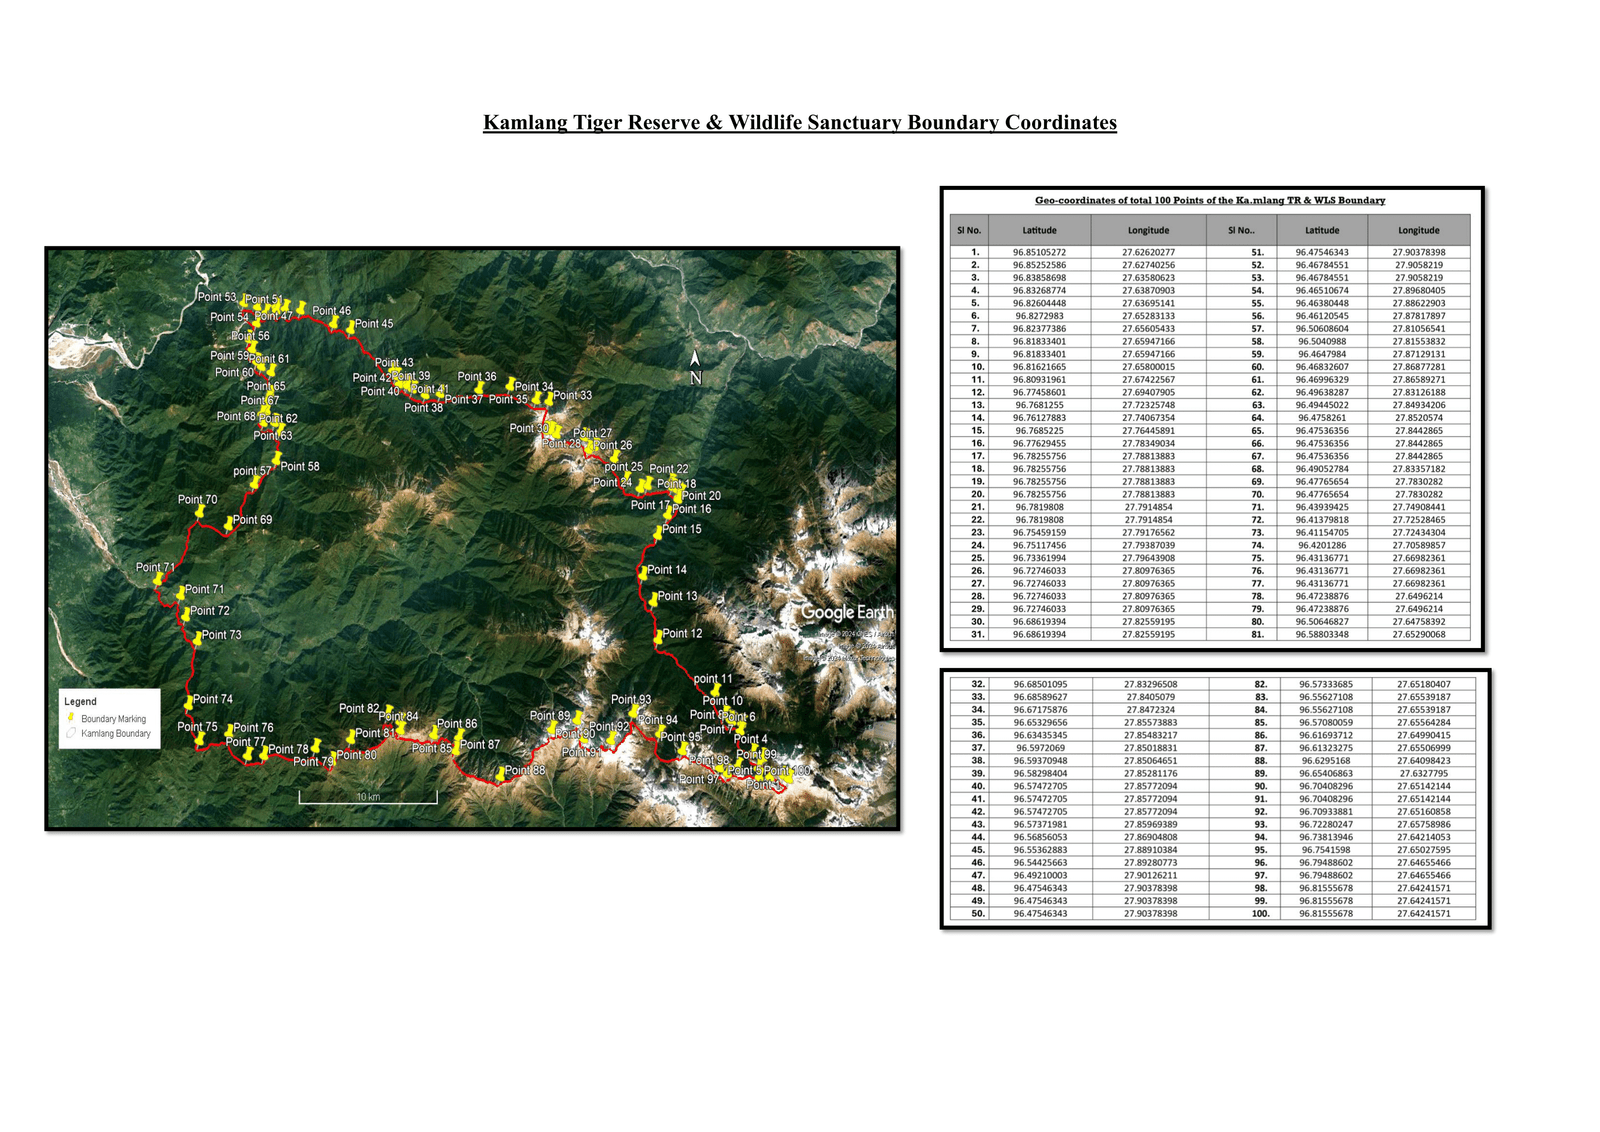The width and height of the screenshot is (1600, 1132).
Task: Click the Kamlang Boundary legend symbol
Action: (x=71, y=733)
